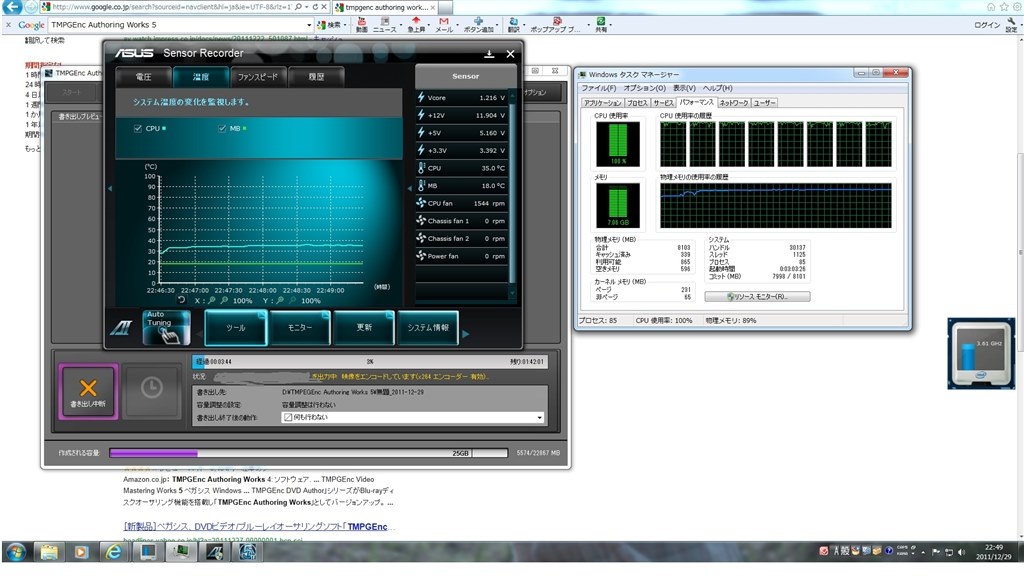1024x576 pixels.
Task: Uncheck the CPU temperature checkbox
Action: [138, 128]
